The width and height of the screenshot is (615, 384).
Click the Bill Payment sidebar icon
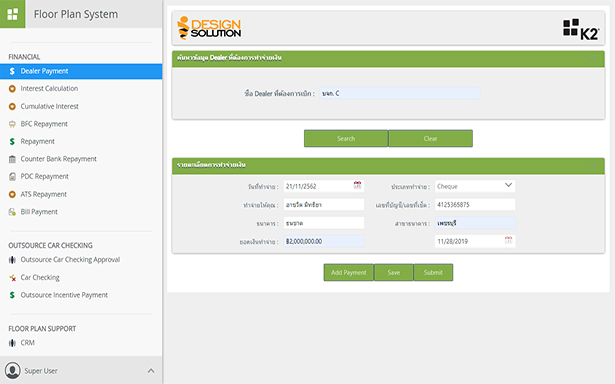(12, 212)
